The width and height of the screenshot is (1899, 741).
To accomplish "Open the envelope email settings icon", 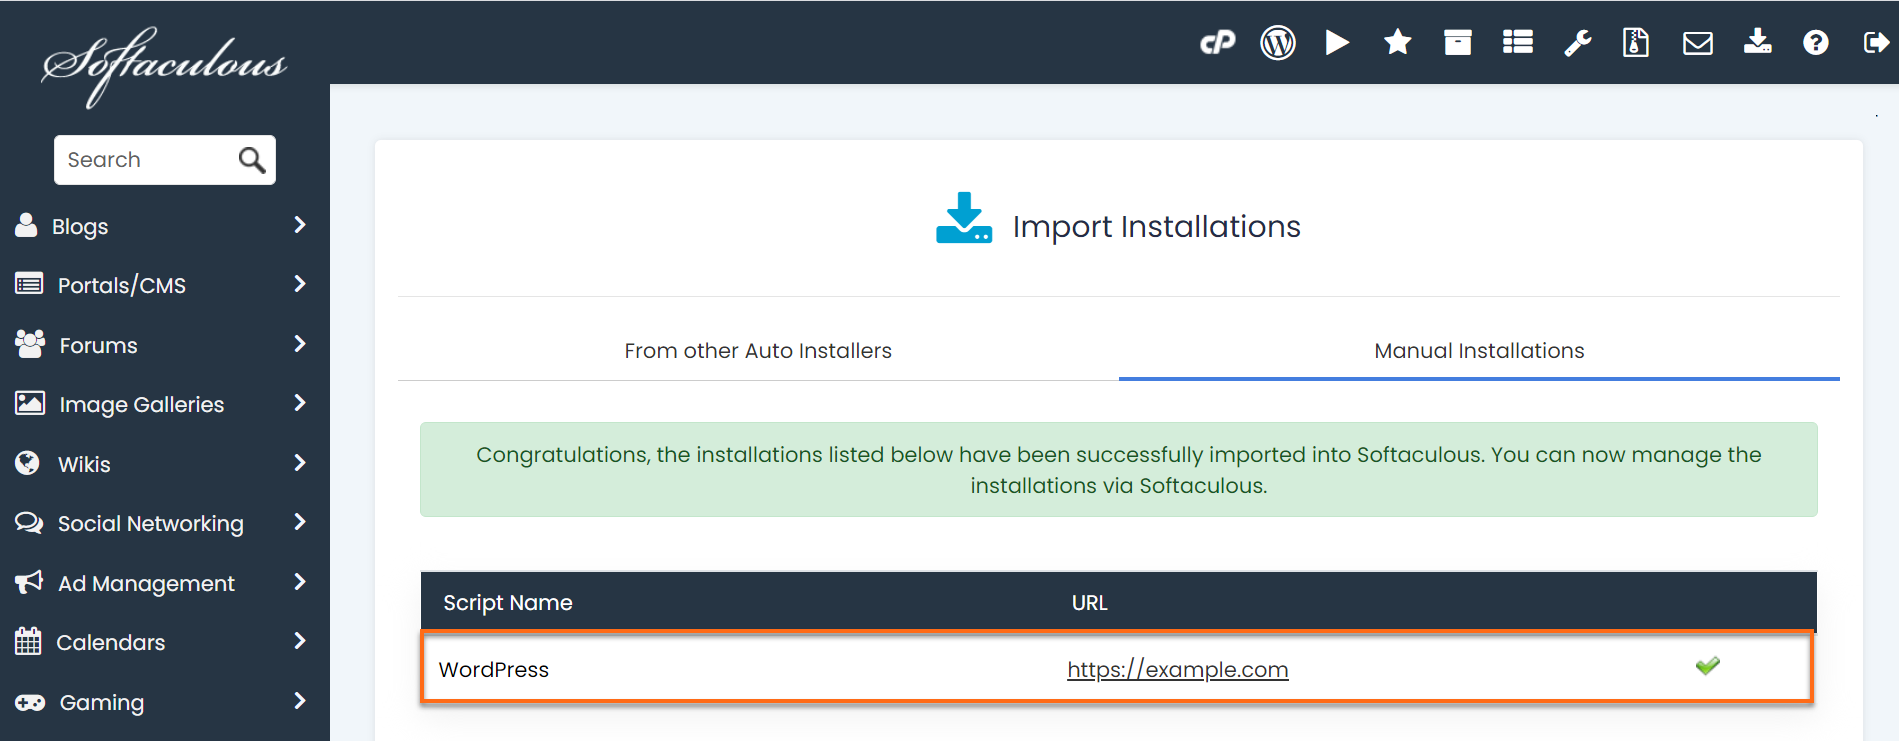I will coord(1697,43).
